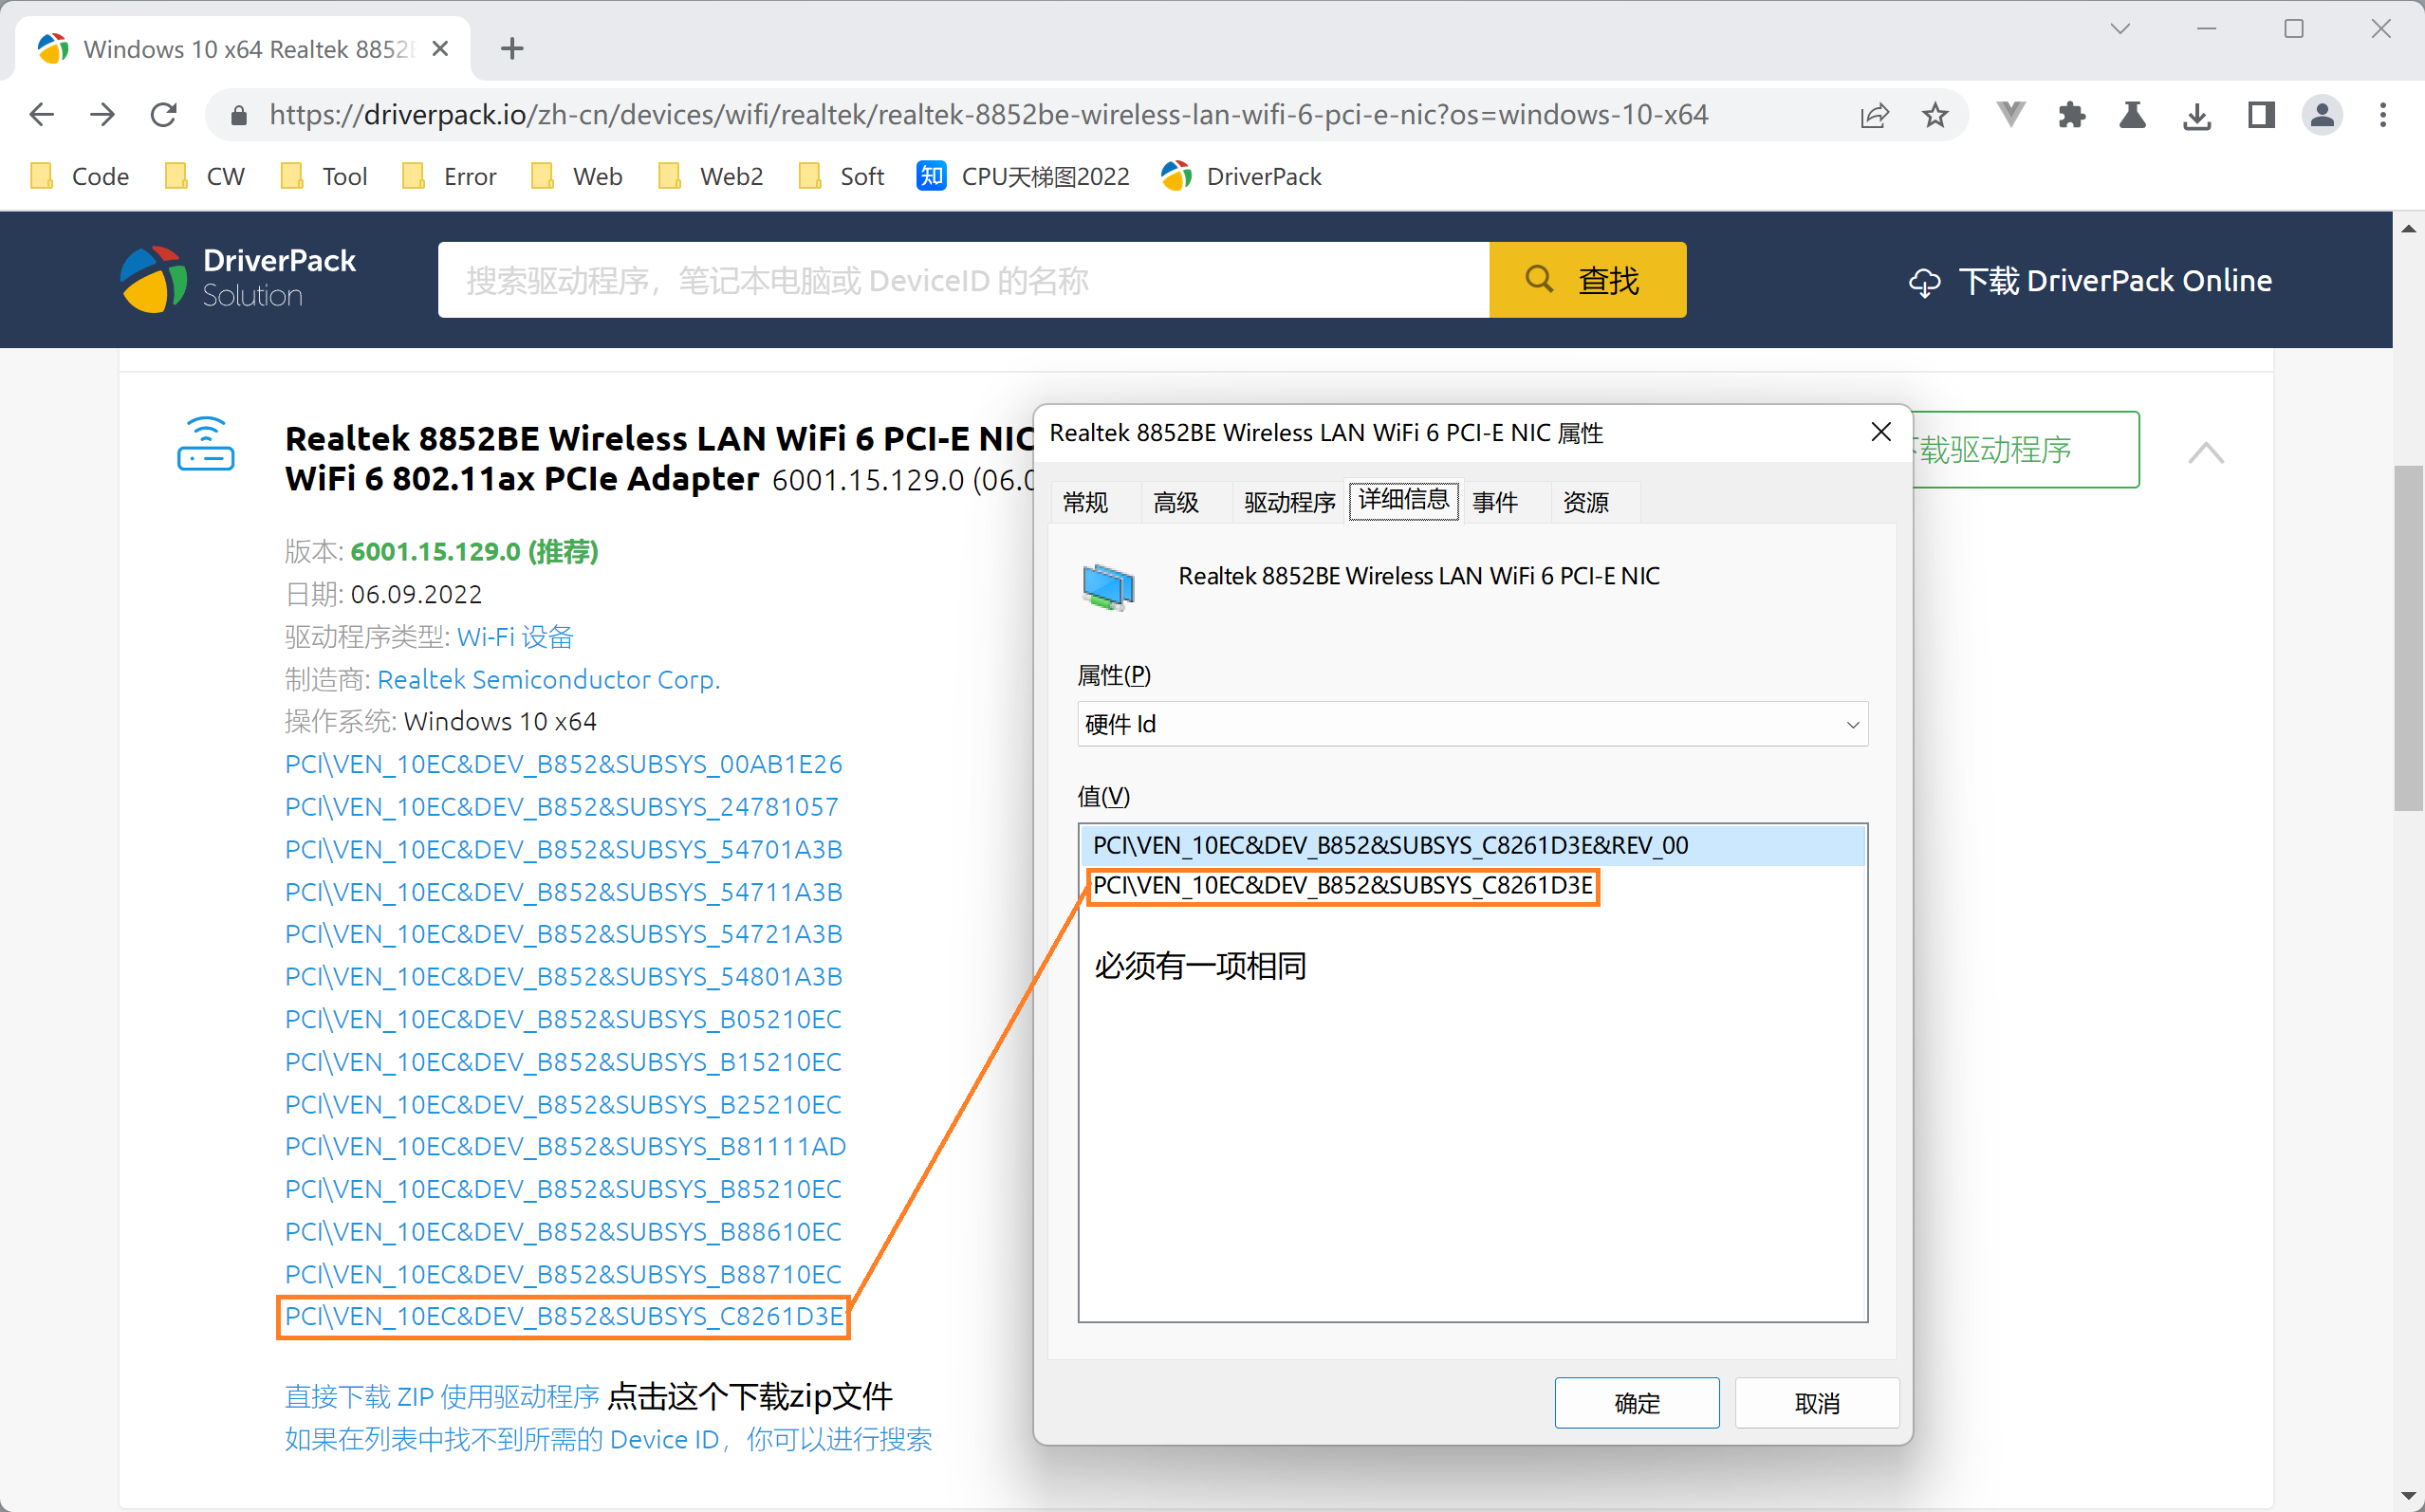The height and width of the screenshot is (1512, 2425).
Task: Open the Vue devtools extension icon
Action: pos(2011,115)
